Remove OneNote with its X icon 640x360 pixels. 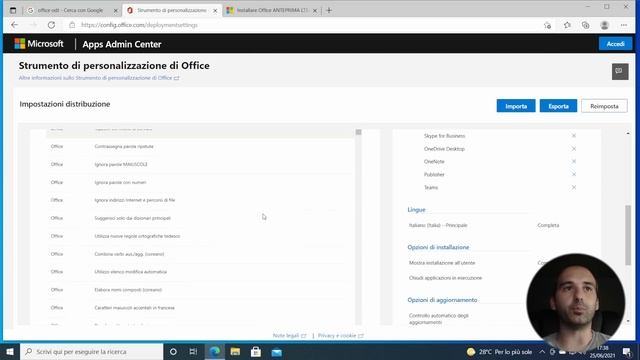click(573, 161)
